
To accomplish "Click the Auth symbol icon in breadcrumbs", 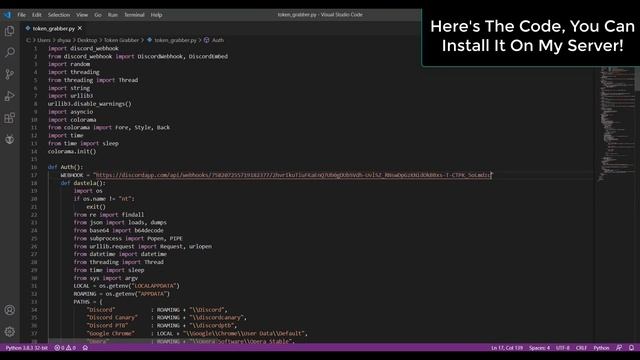I will click(x=207, y=40).
